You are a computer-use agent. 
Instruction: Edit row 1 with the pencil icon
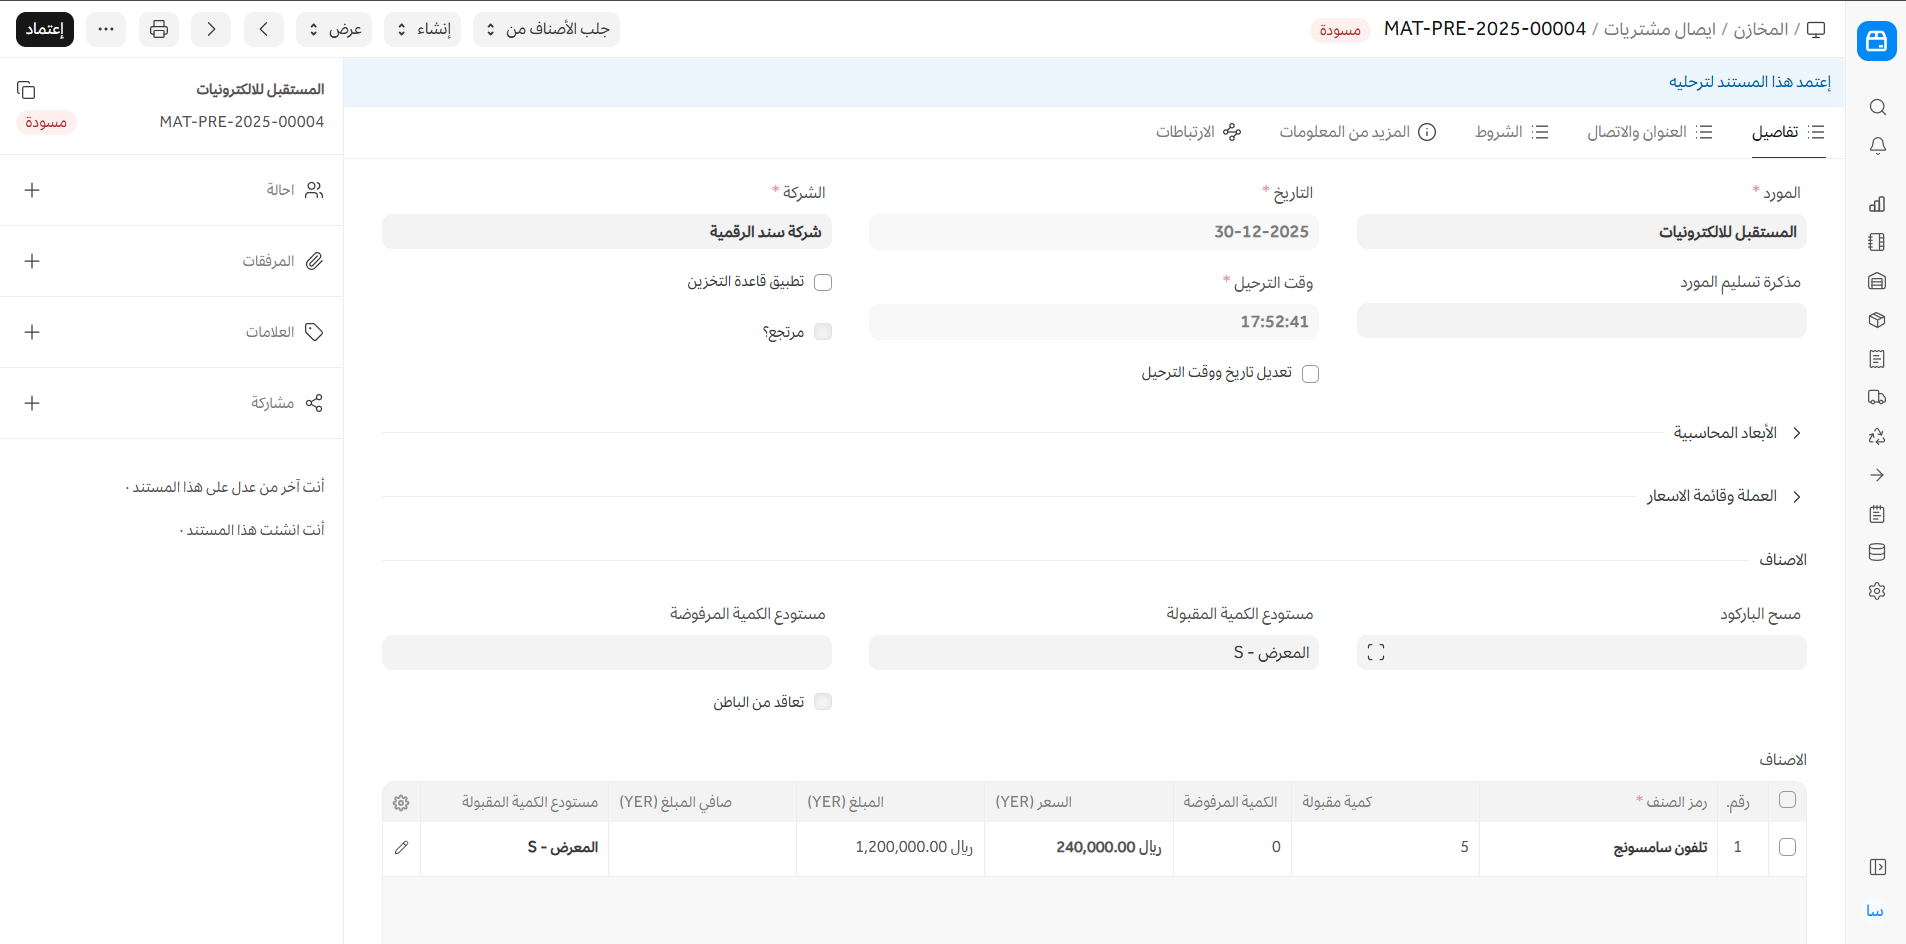401,848
